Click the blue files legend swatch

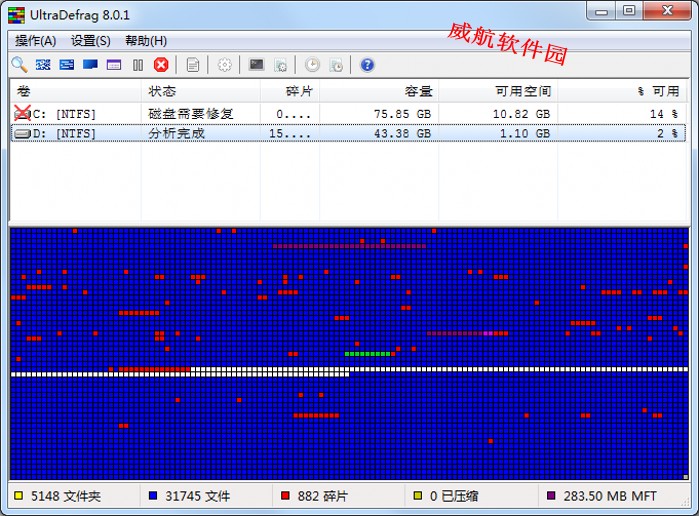pos(153,495)
